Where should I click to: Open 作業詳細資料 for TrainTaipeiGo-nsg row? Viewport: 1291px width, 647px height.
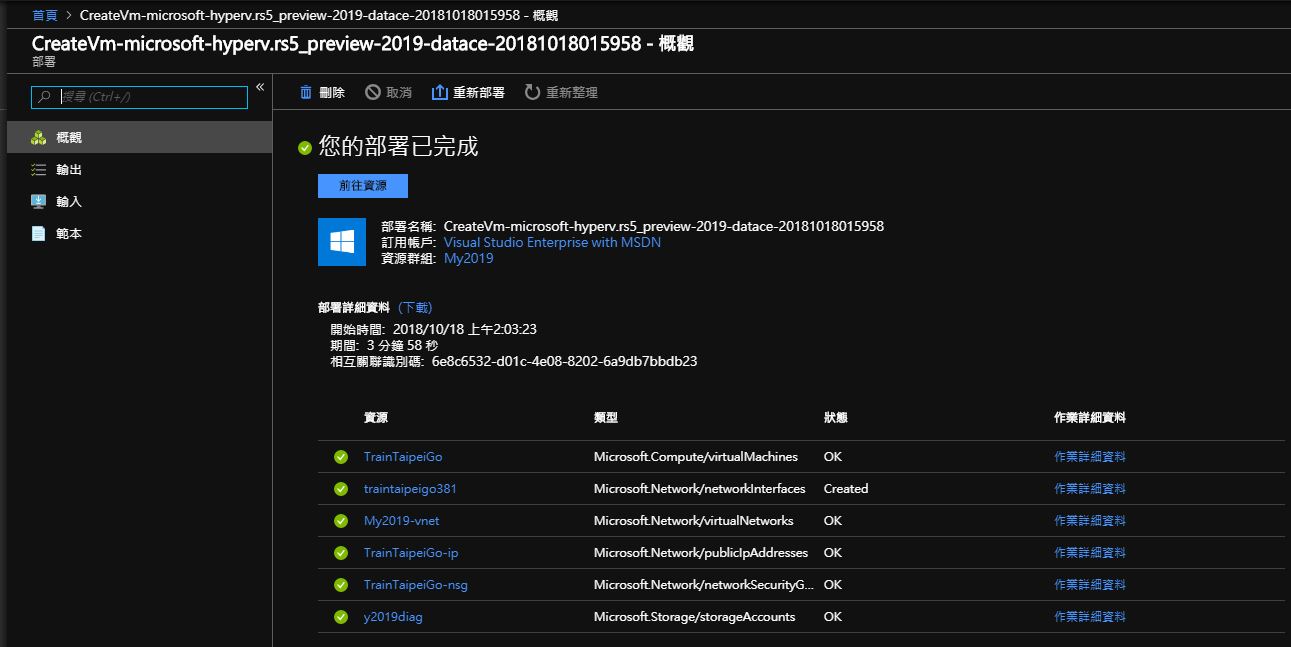point(1090,585)
